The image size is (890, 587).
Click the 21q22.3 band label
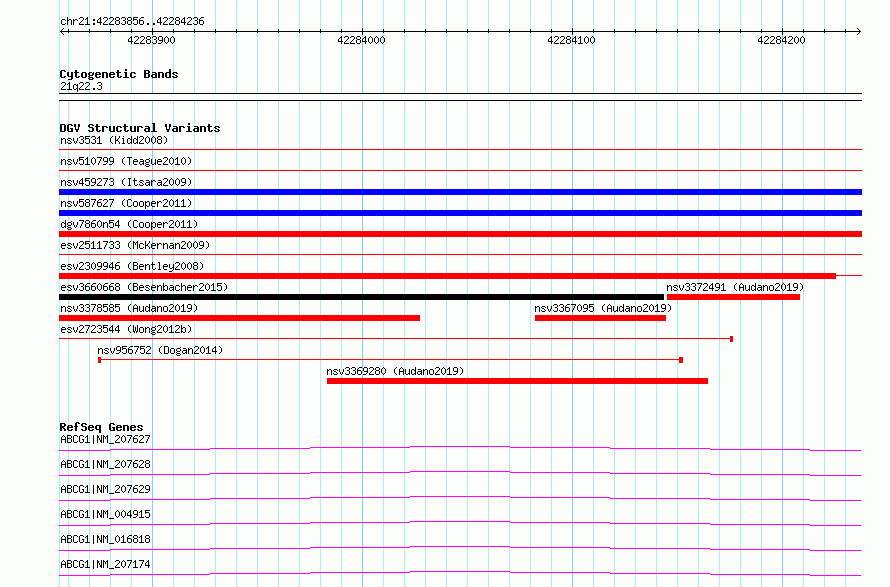point(81,86)
